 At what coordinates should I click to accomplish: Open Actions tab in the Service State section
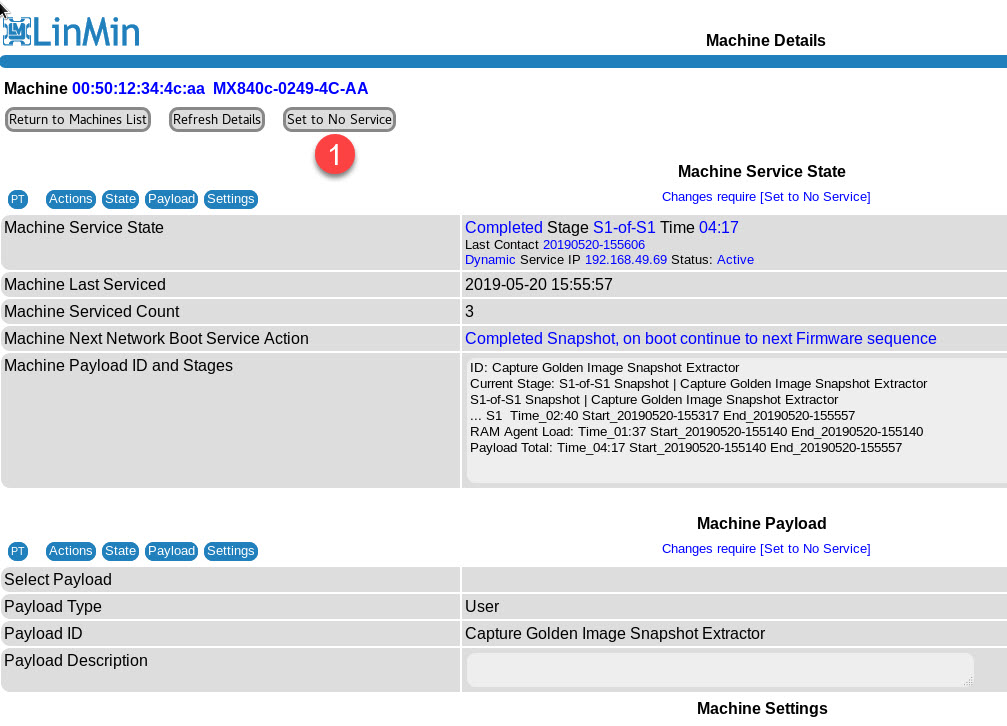tap(70, 199)
